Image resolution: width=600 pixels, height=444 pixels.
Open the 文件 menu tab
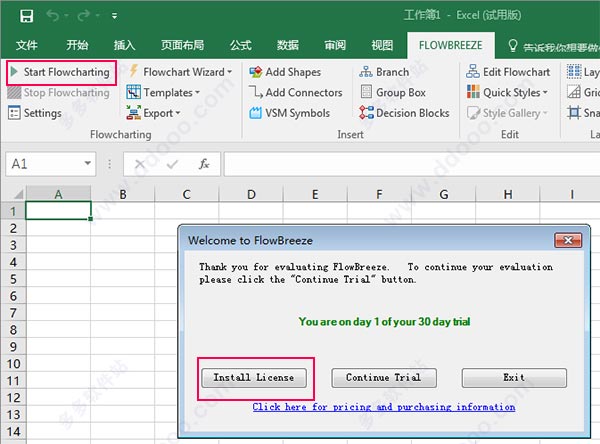26,45
